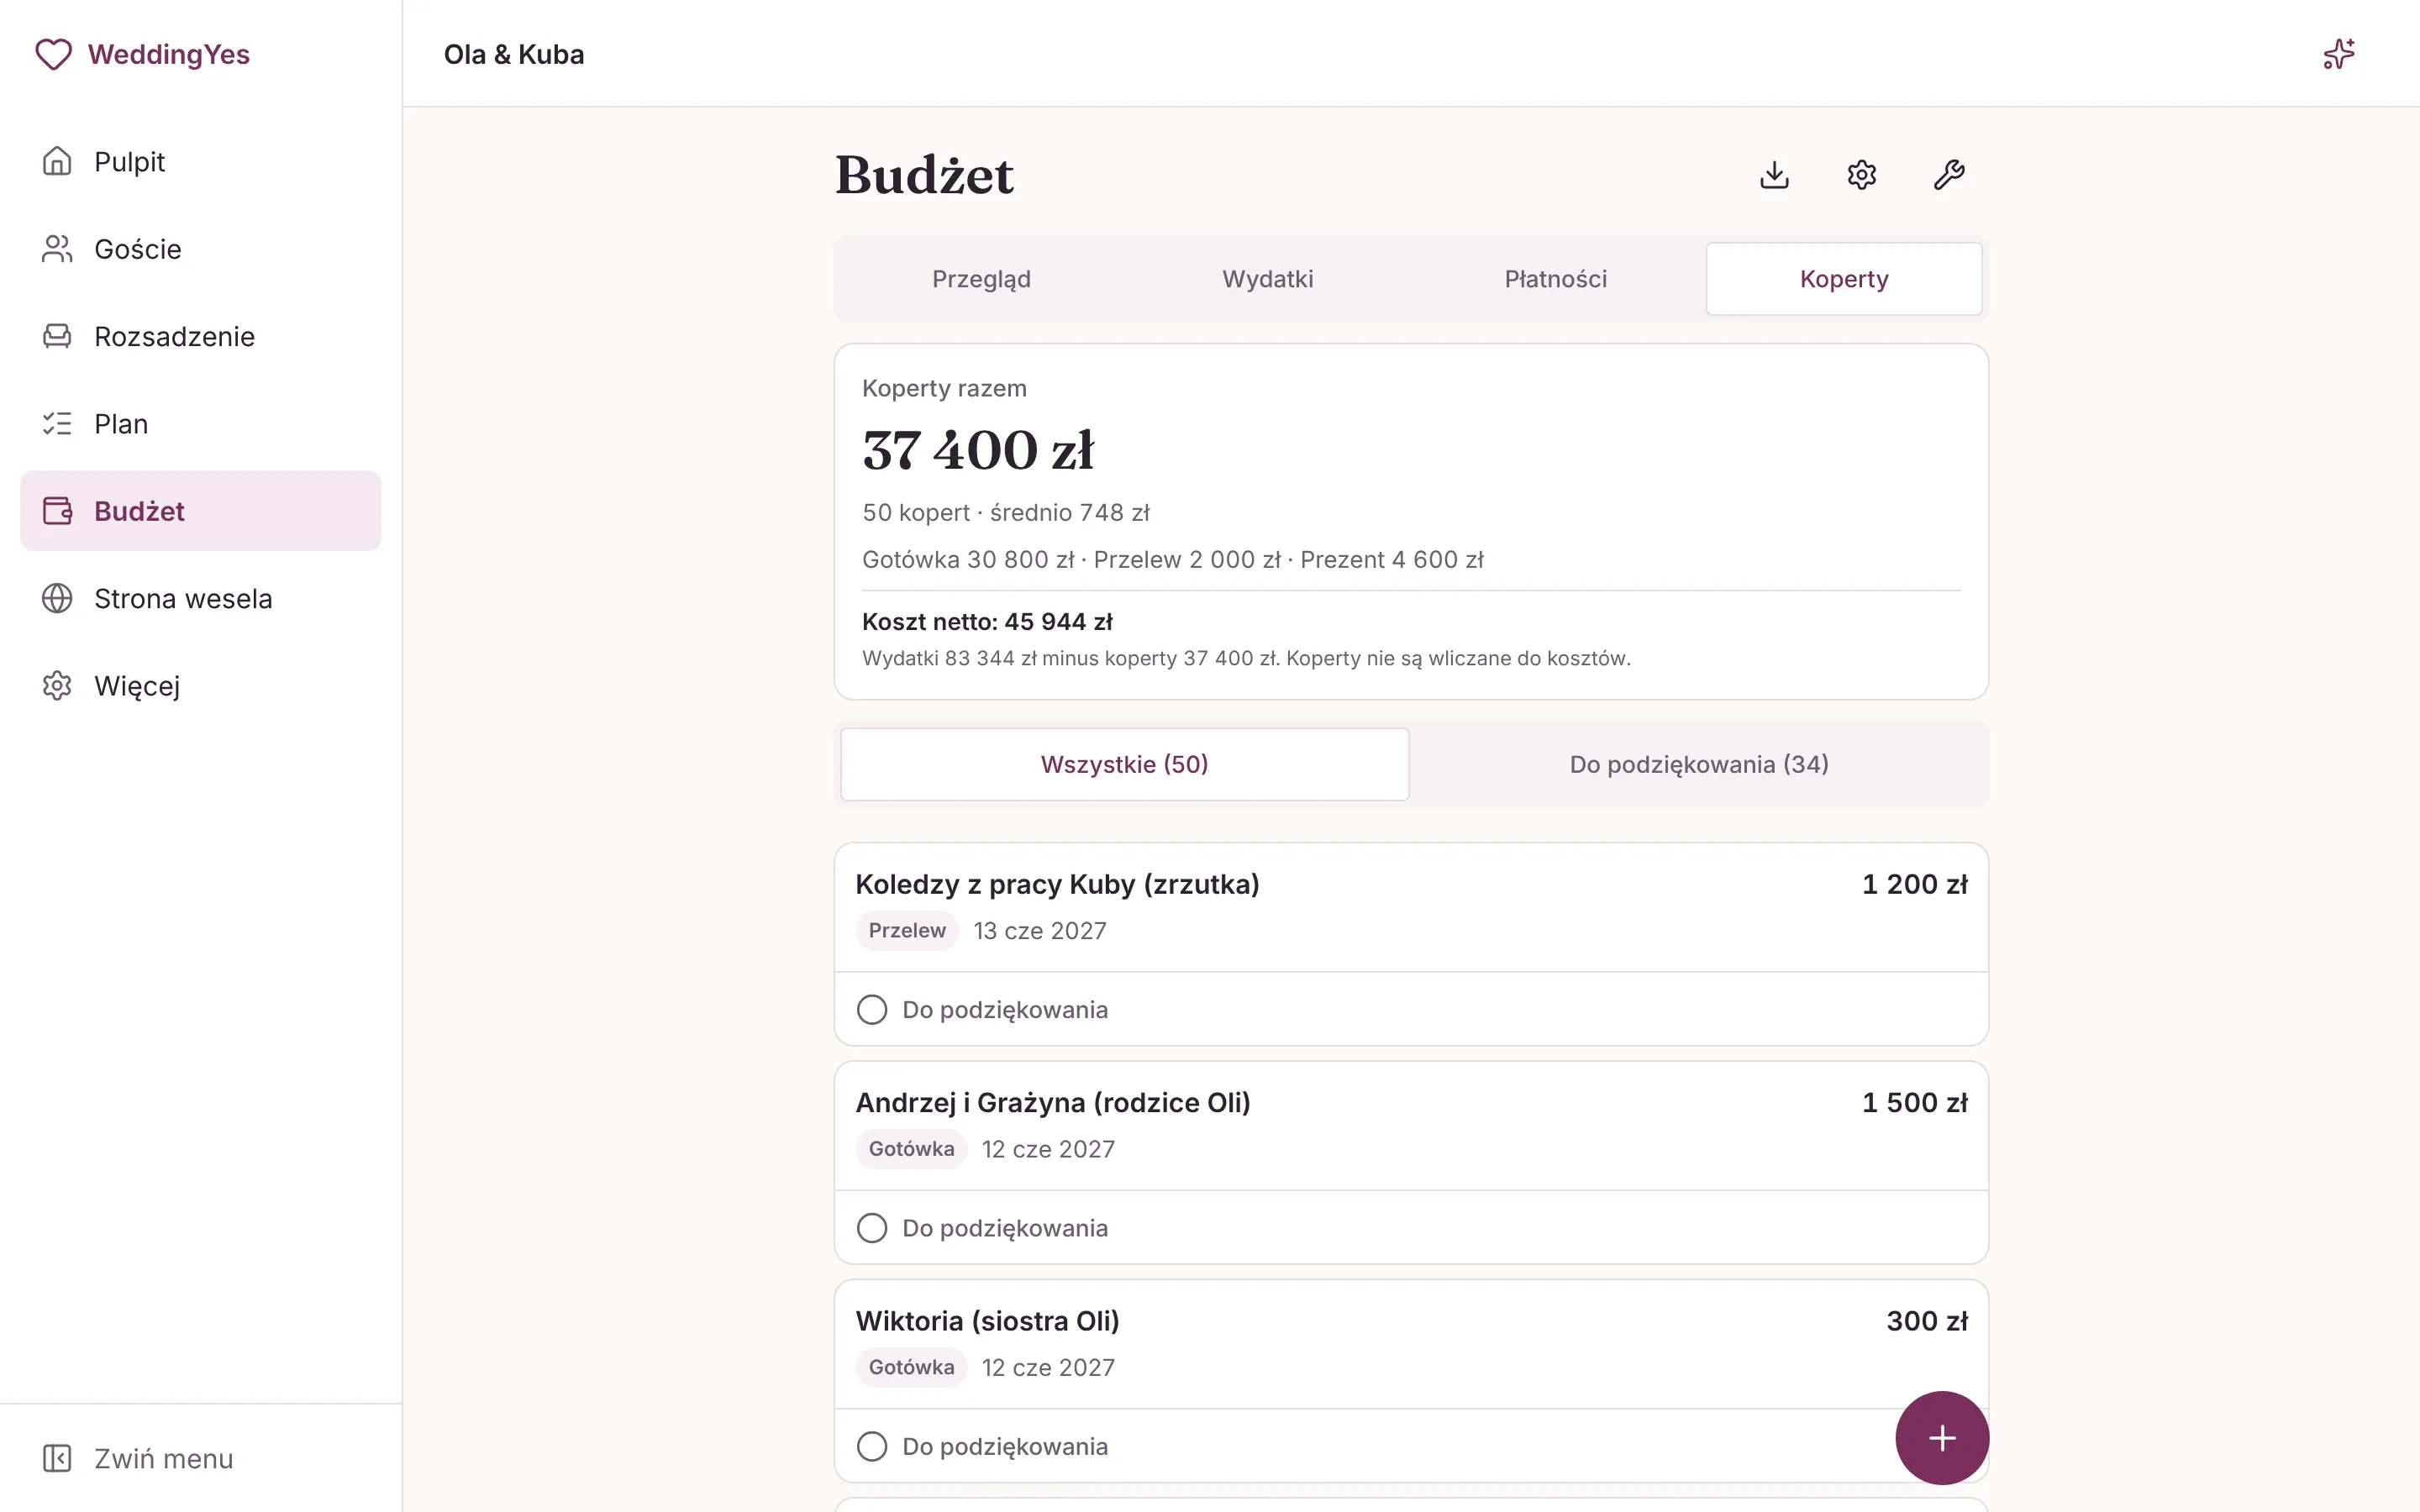This screenshot has width=2420, height=1512.
Task: Open Więcej in the sidebar
Action: coord(200,686)
